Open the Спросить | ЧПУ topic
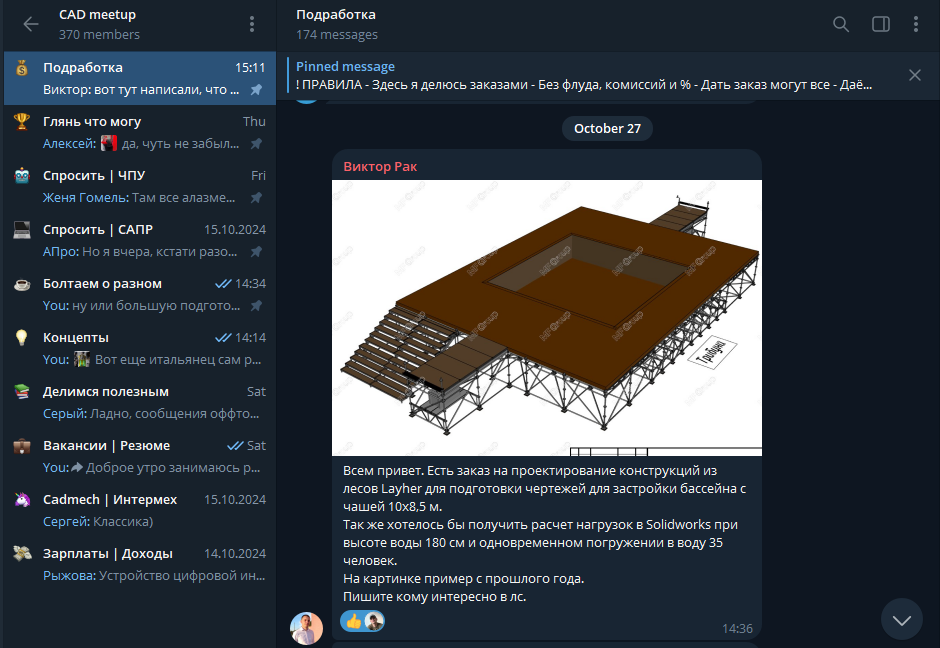Image resolution: width=940 pixels, height=648 pixels. (140, 186)
